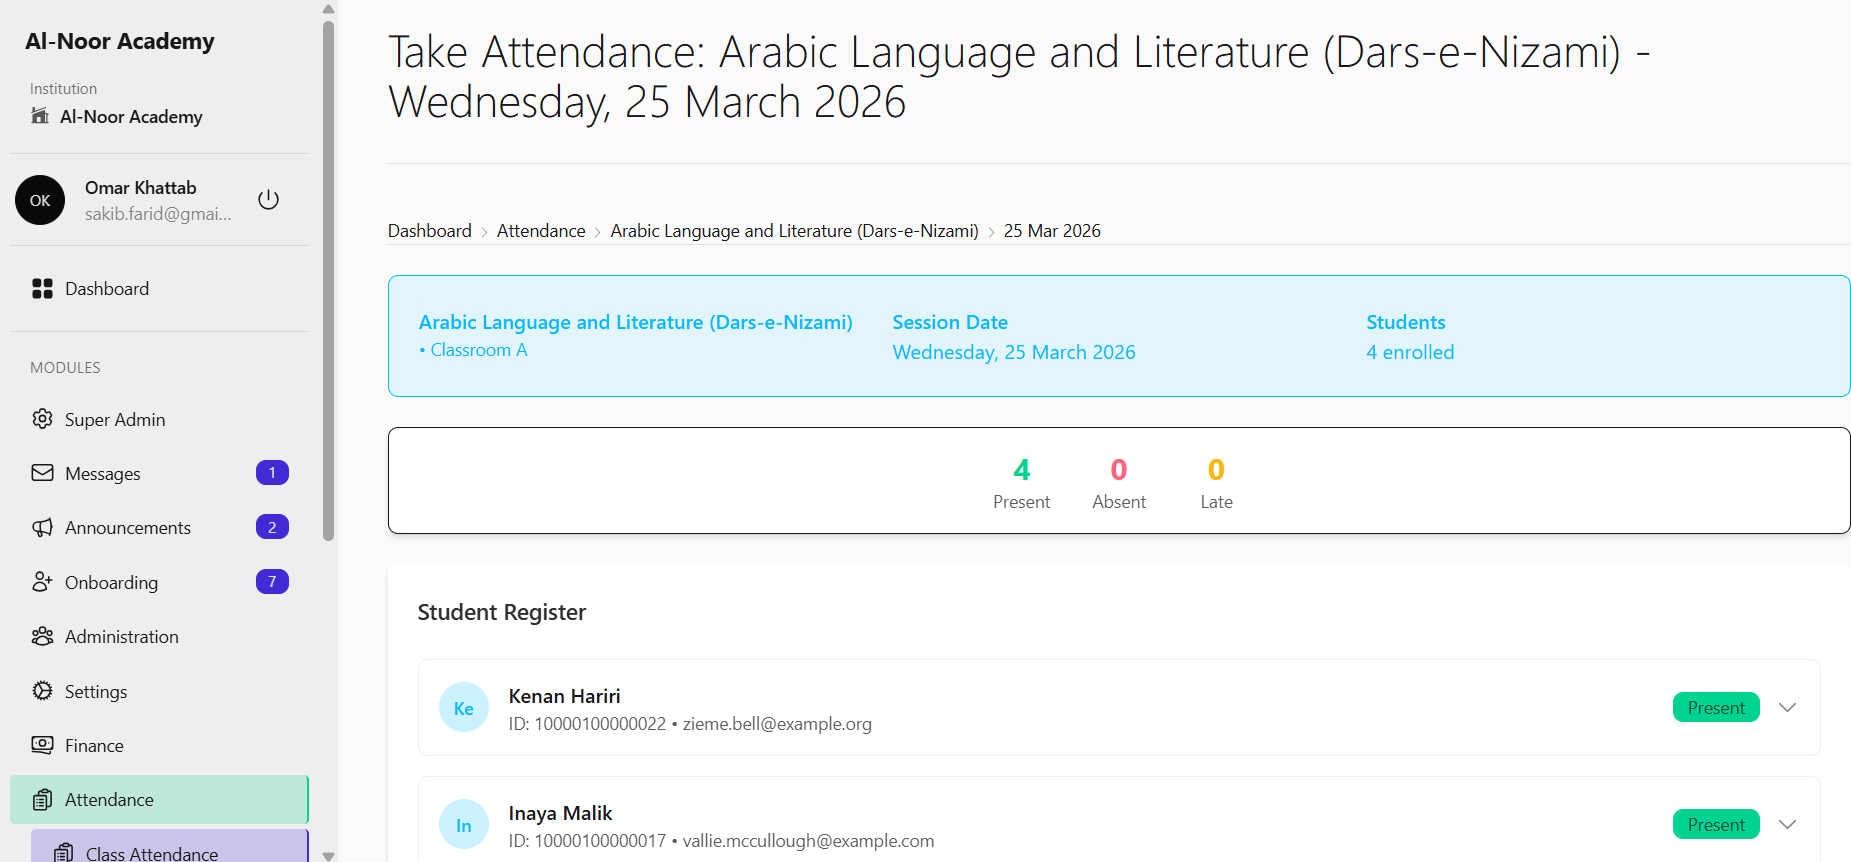Screen dimensions: 1851x862
Task: Click Announcements badge showing 2
Action: [272, 527]
